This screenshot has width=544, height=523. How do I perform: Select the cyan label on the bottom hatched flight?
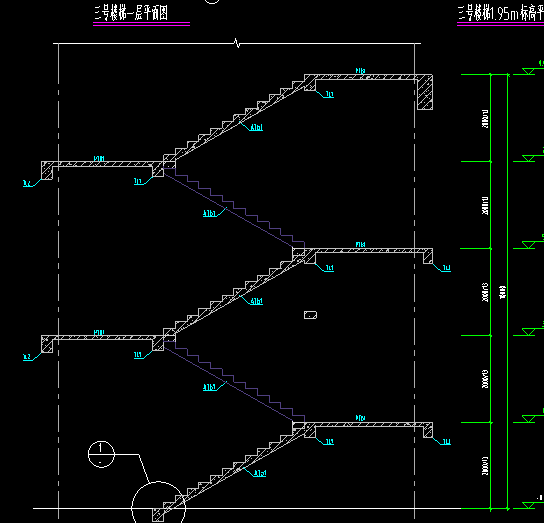coord(260,473)
